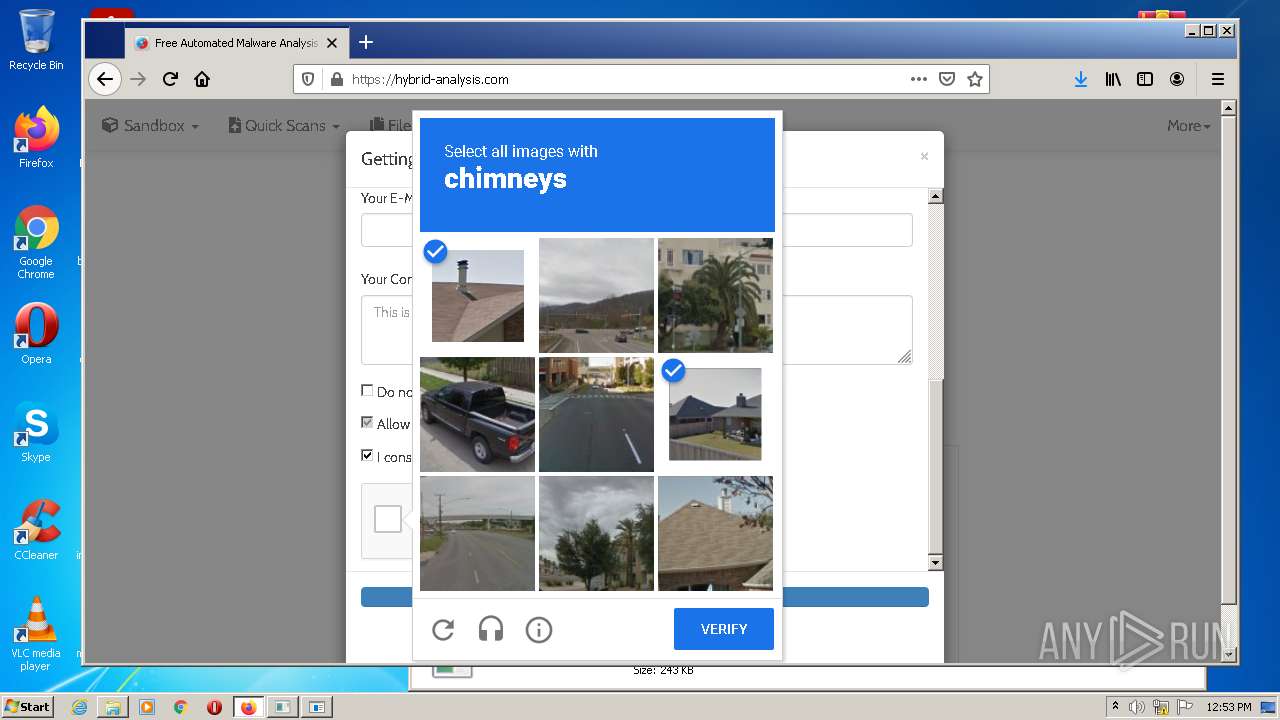The height and width of the screenshot is (720, 1280).
Task: Go back in Firefox
Action: (x=105, y=79)
